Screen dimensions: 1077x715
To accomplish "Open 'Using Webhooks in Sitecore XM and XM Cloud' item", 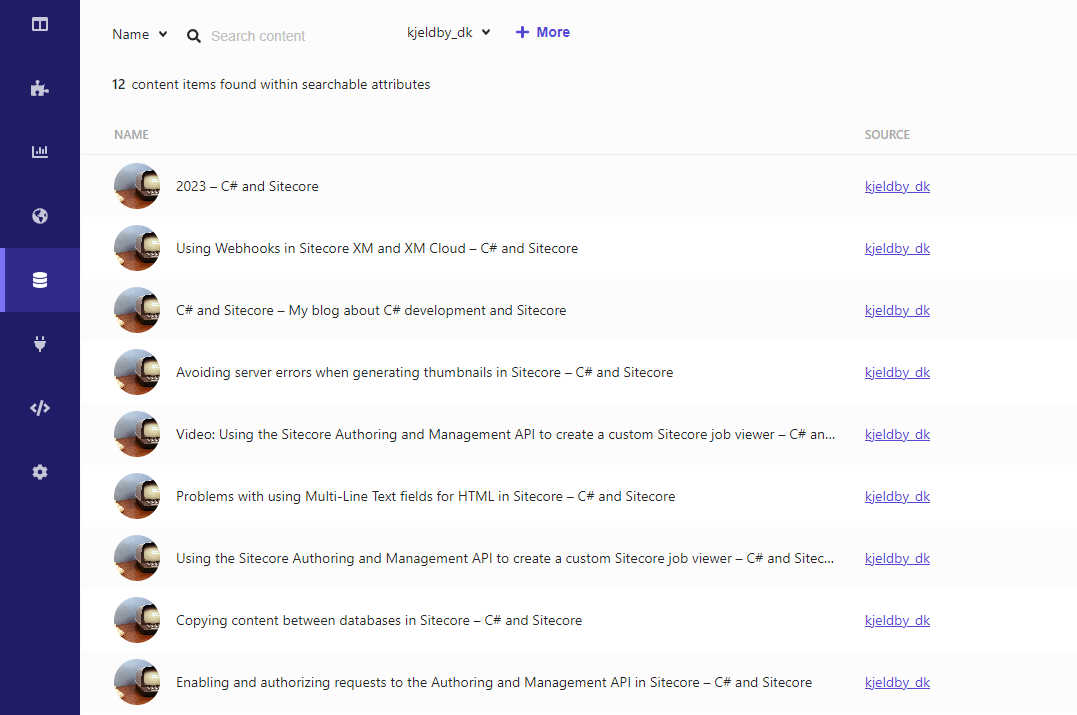I will (x=377, y=248).
